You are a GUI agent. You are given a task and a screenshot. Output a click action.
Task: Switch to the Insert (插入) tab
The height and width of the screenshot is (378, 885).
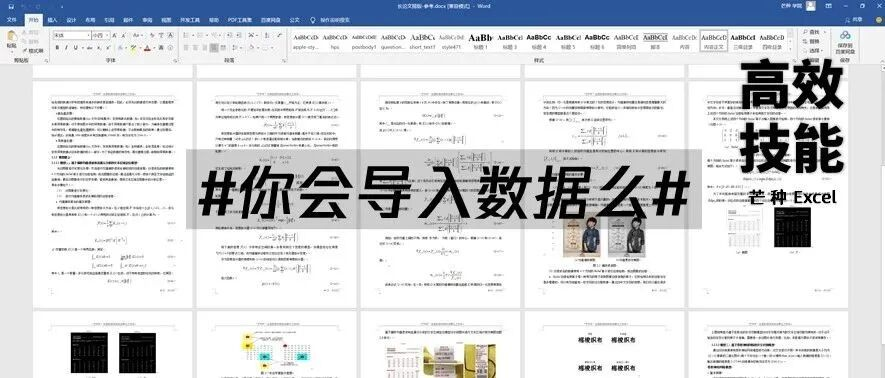point(52,19)
